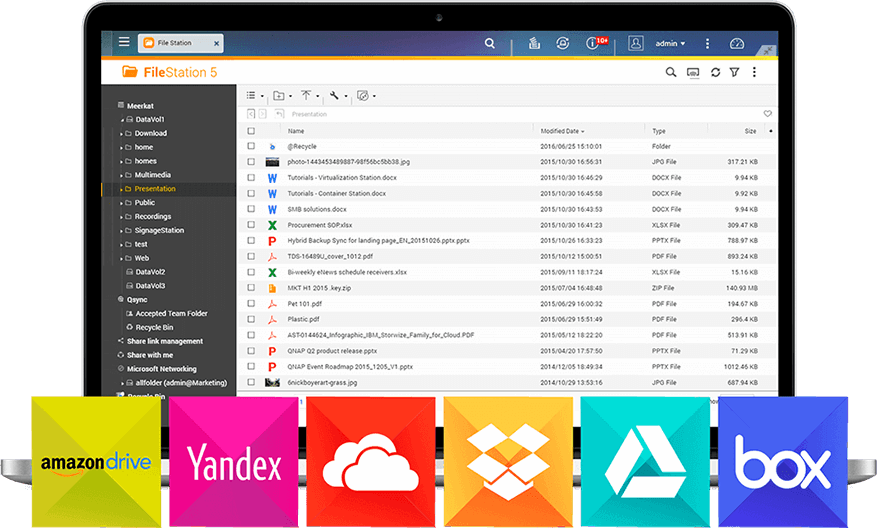
Task: Click the Excel icon for Bi-weekly eNews schedule
Action: [272, 272]
